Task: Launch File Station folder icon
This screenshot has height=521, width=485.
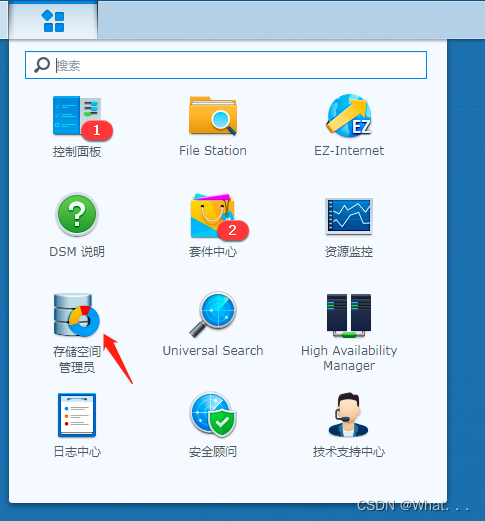Action: click(x=213, y=115)
